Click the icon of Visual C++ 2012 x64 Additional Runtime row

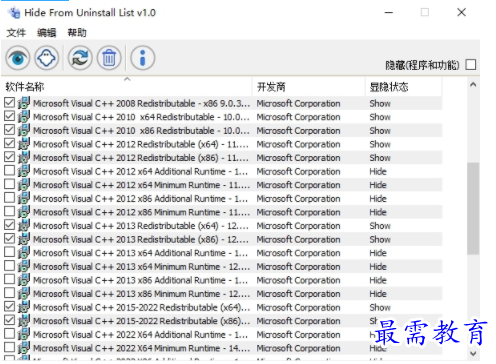[x=24, y=171]
